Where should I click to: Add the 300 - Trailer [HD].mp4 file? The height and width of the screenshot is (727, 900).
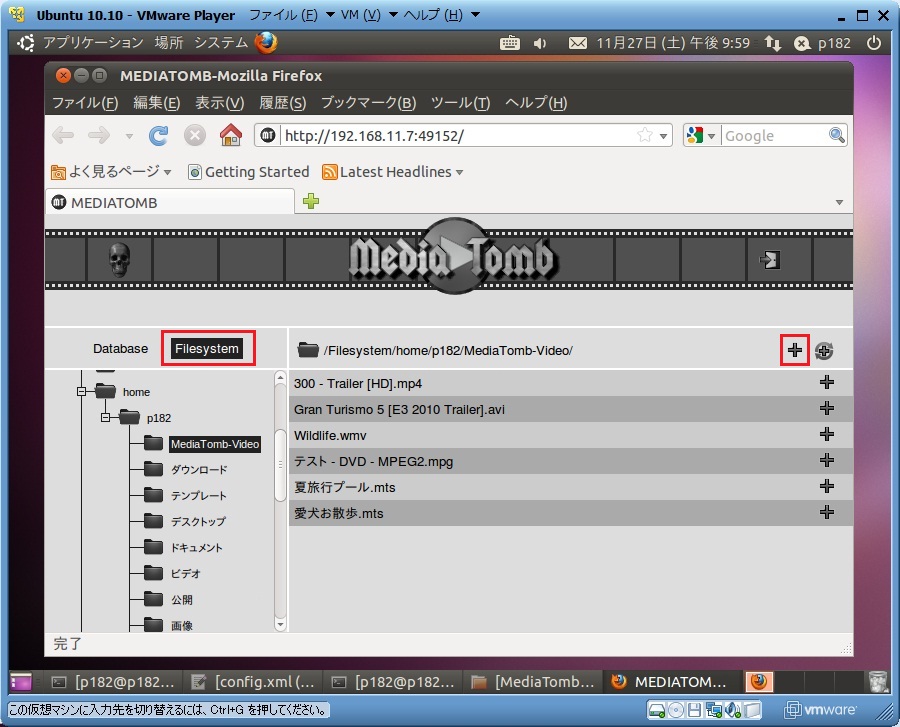point(827,383)
